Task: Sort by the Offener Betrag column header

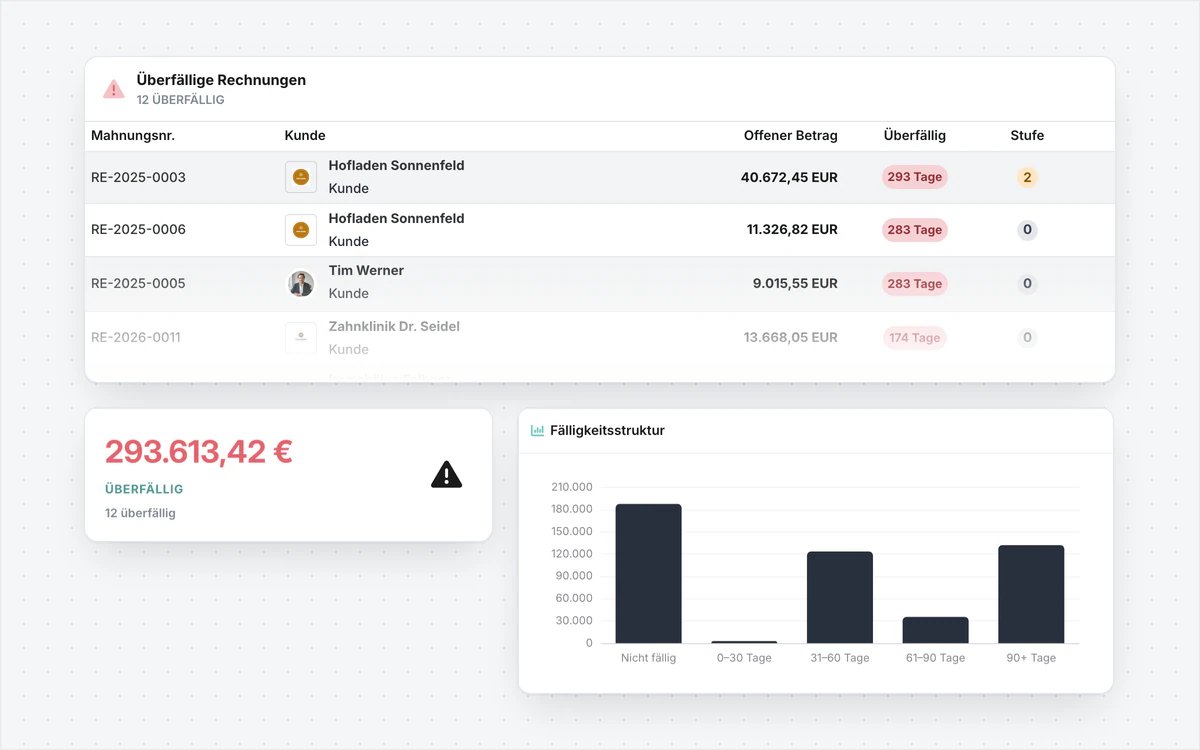Action: [791, 136]
